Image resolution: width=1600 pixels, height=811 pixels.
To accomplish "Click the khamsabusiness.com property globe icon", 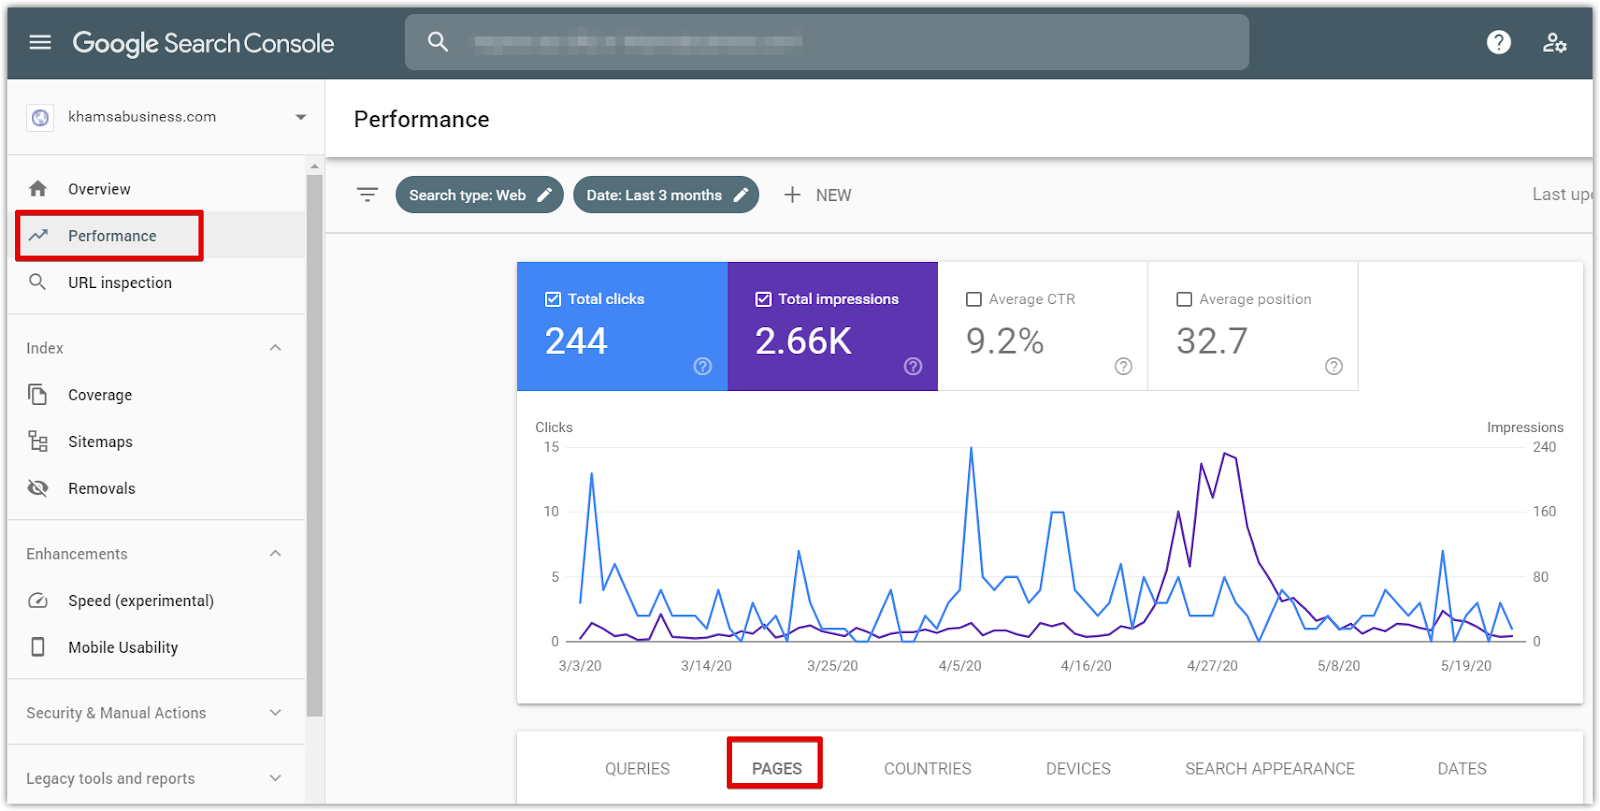I will point(40,117).
